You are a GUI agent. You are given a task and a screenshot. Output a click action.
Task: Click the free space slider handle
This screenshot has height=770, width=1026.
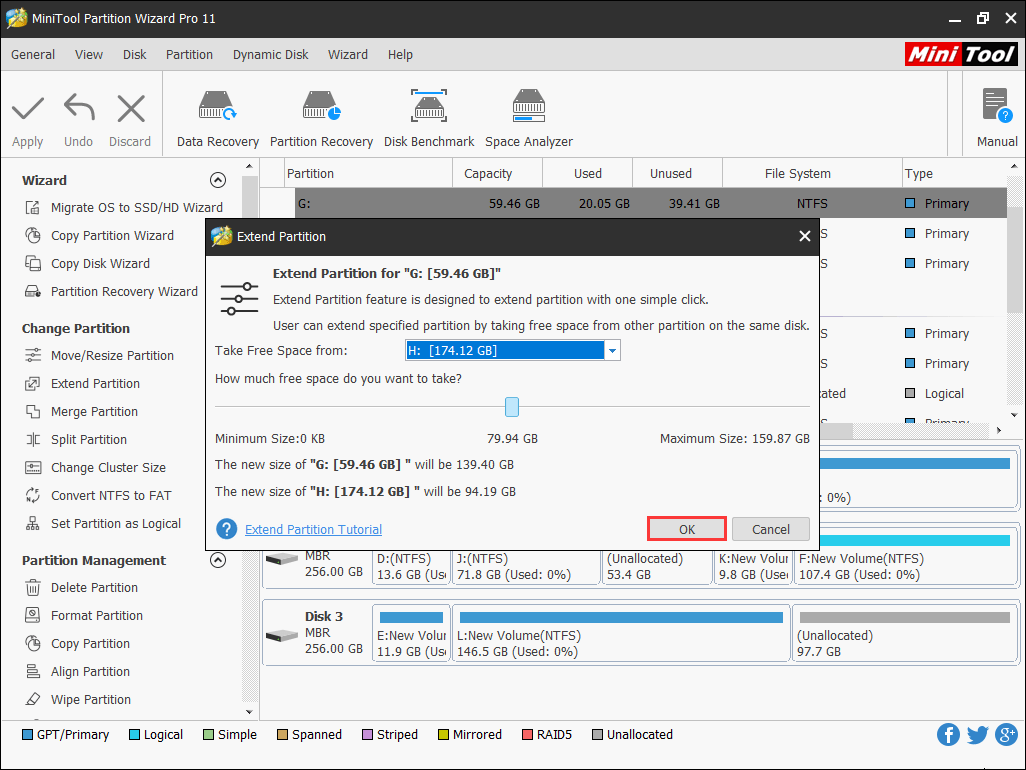(512, 407)
